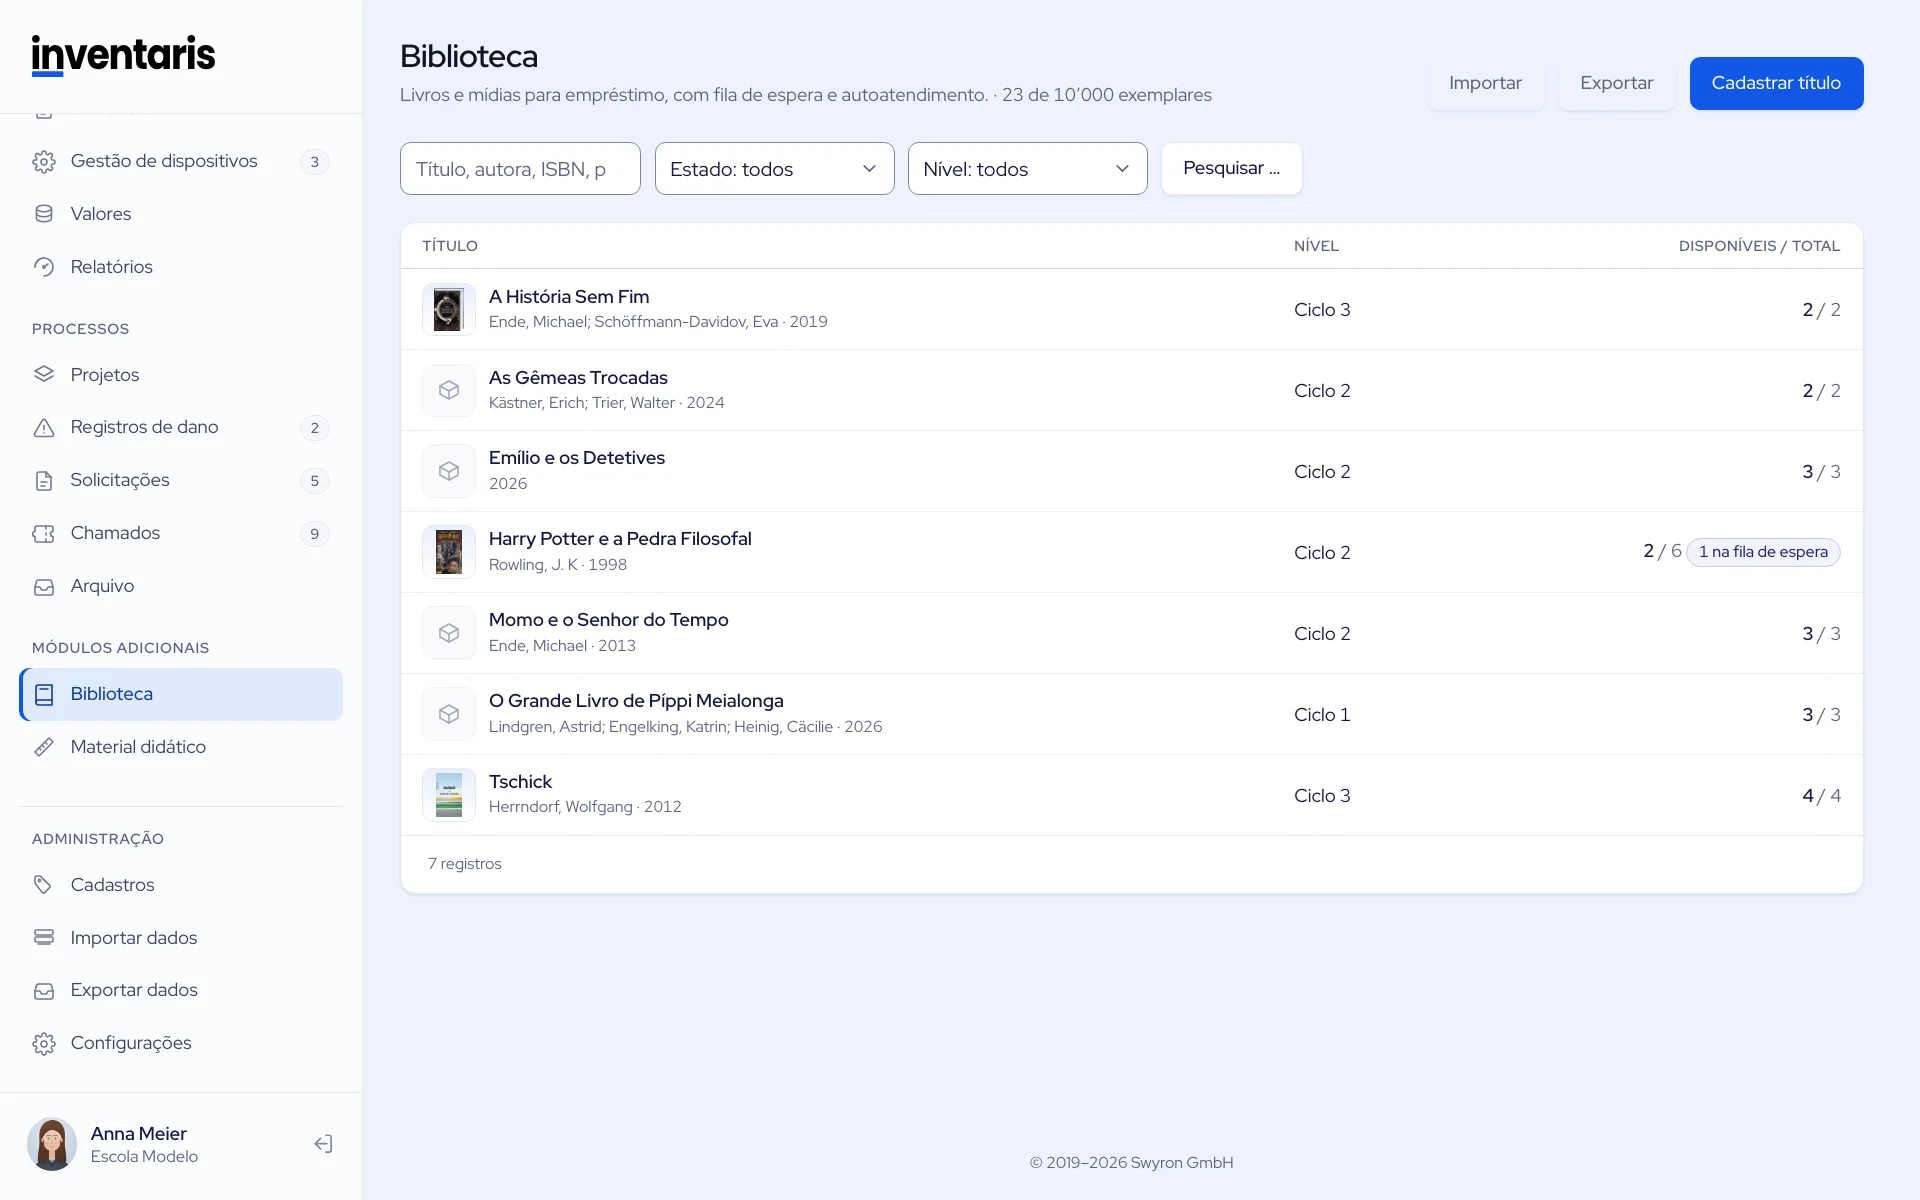This screenshot has height=1200, width=1920.
Task: Click the Importar button
Action: [1485, 83]
